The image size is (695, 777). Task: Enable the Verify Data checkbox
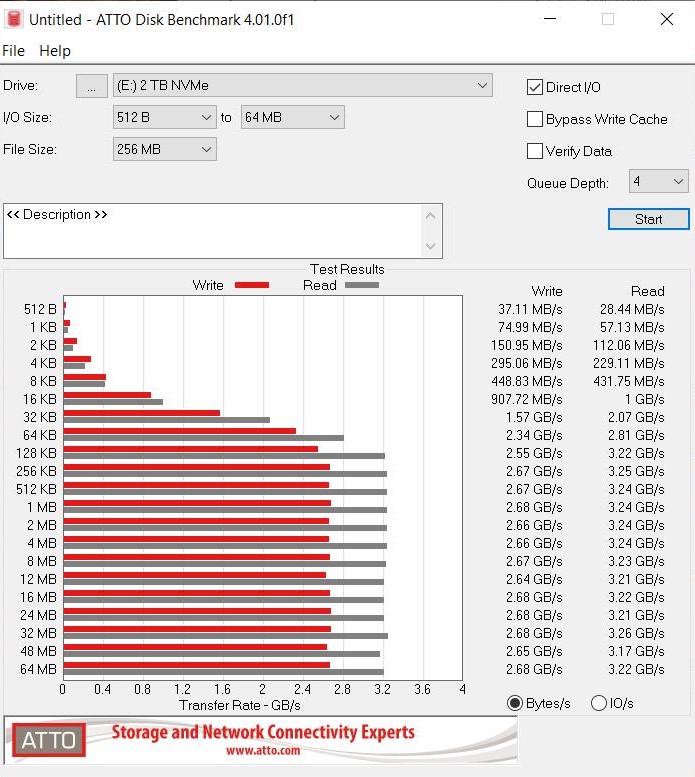coord(535,151)
